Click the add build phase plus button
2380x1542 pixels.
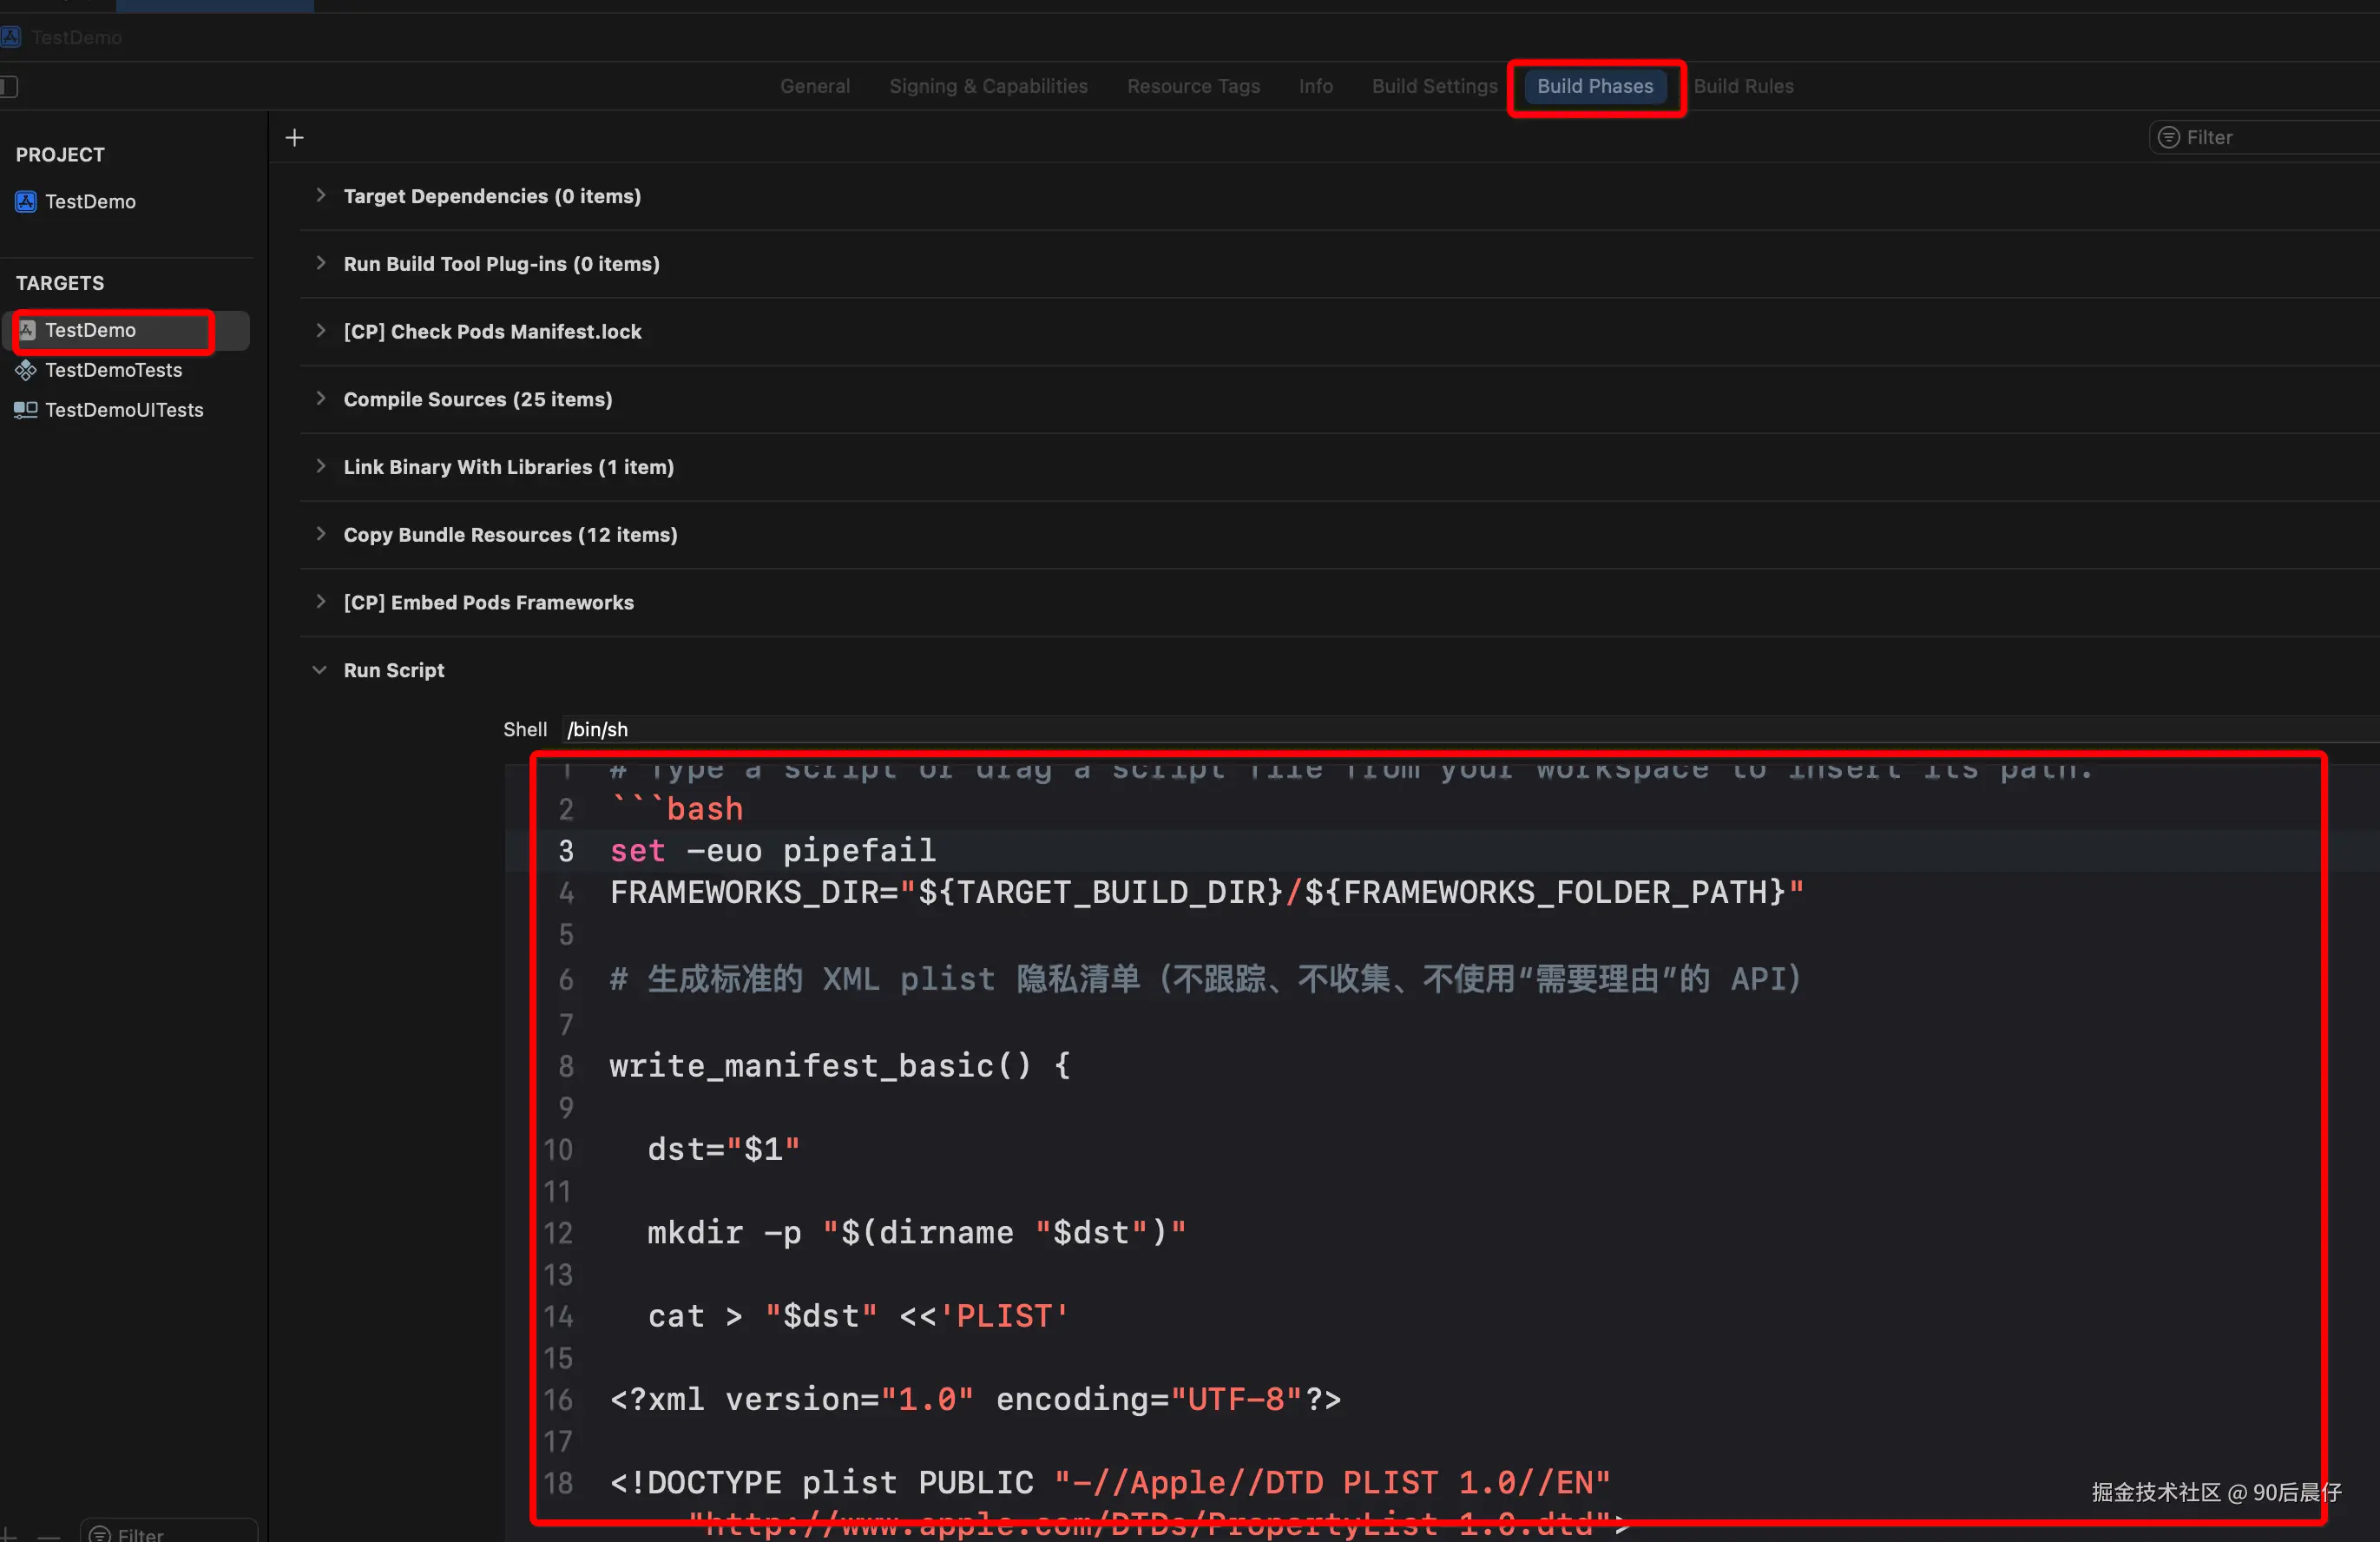(x=294, y=138)
